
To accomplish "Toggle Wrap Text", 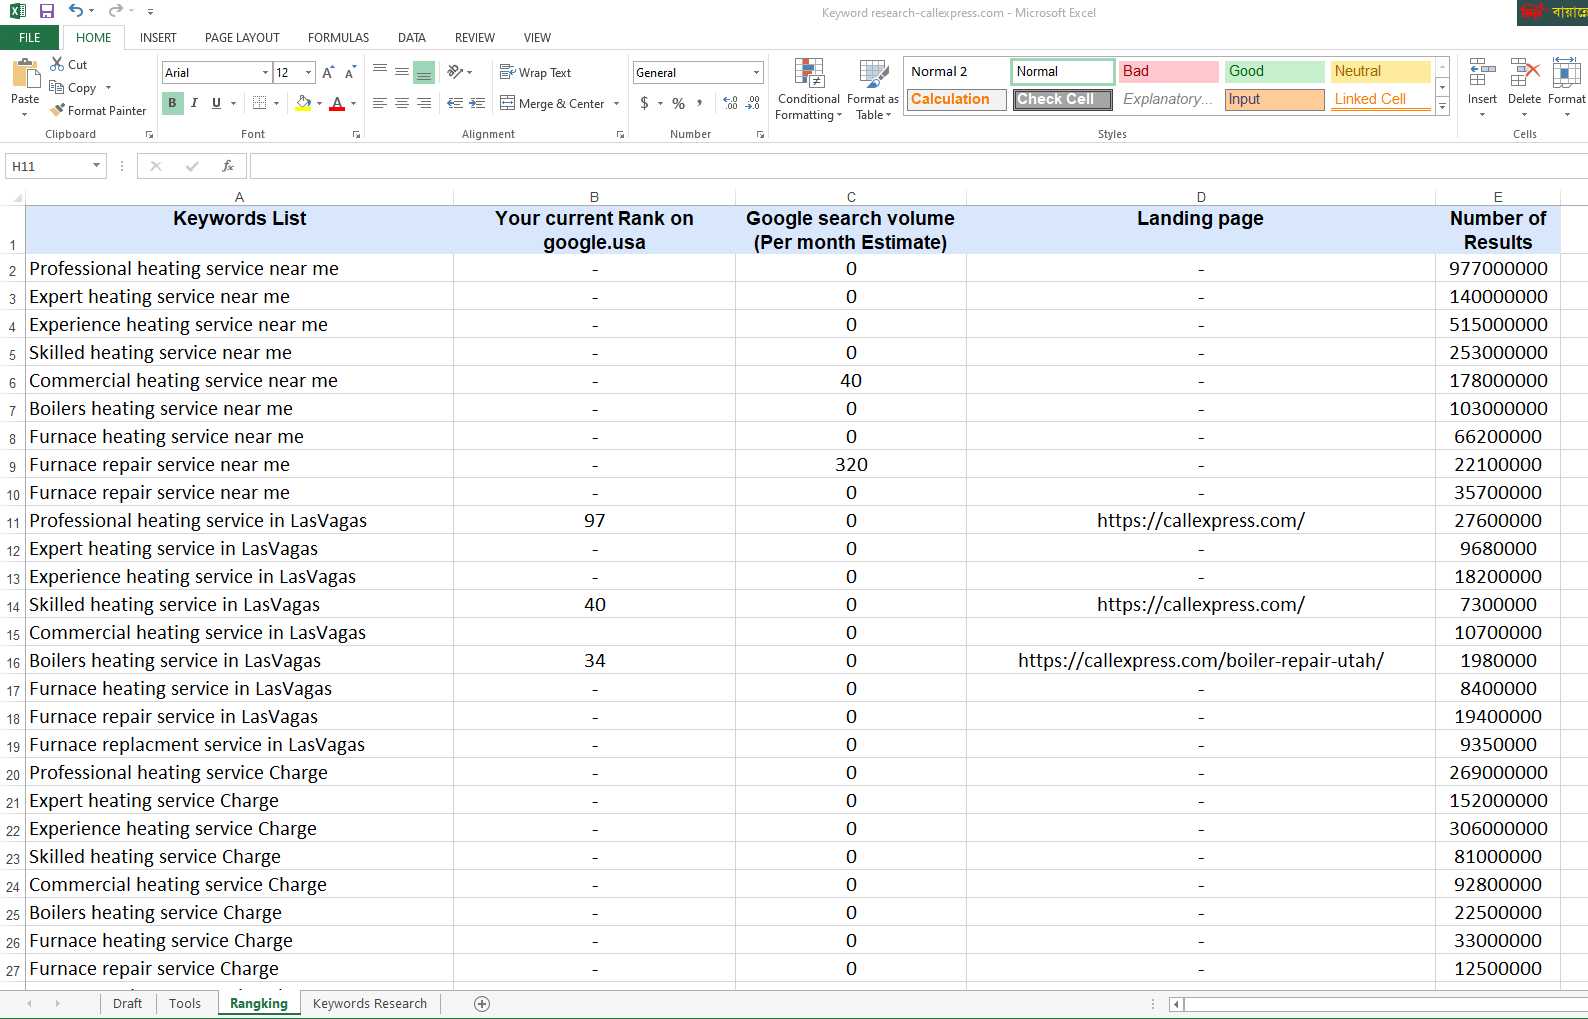I will (x=535, y=72).
